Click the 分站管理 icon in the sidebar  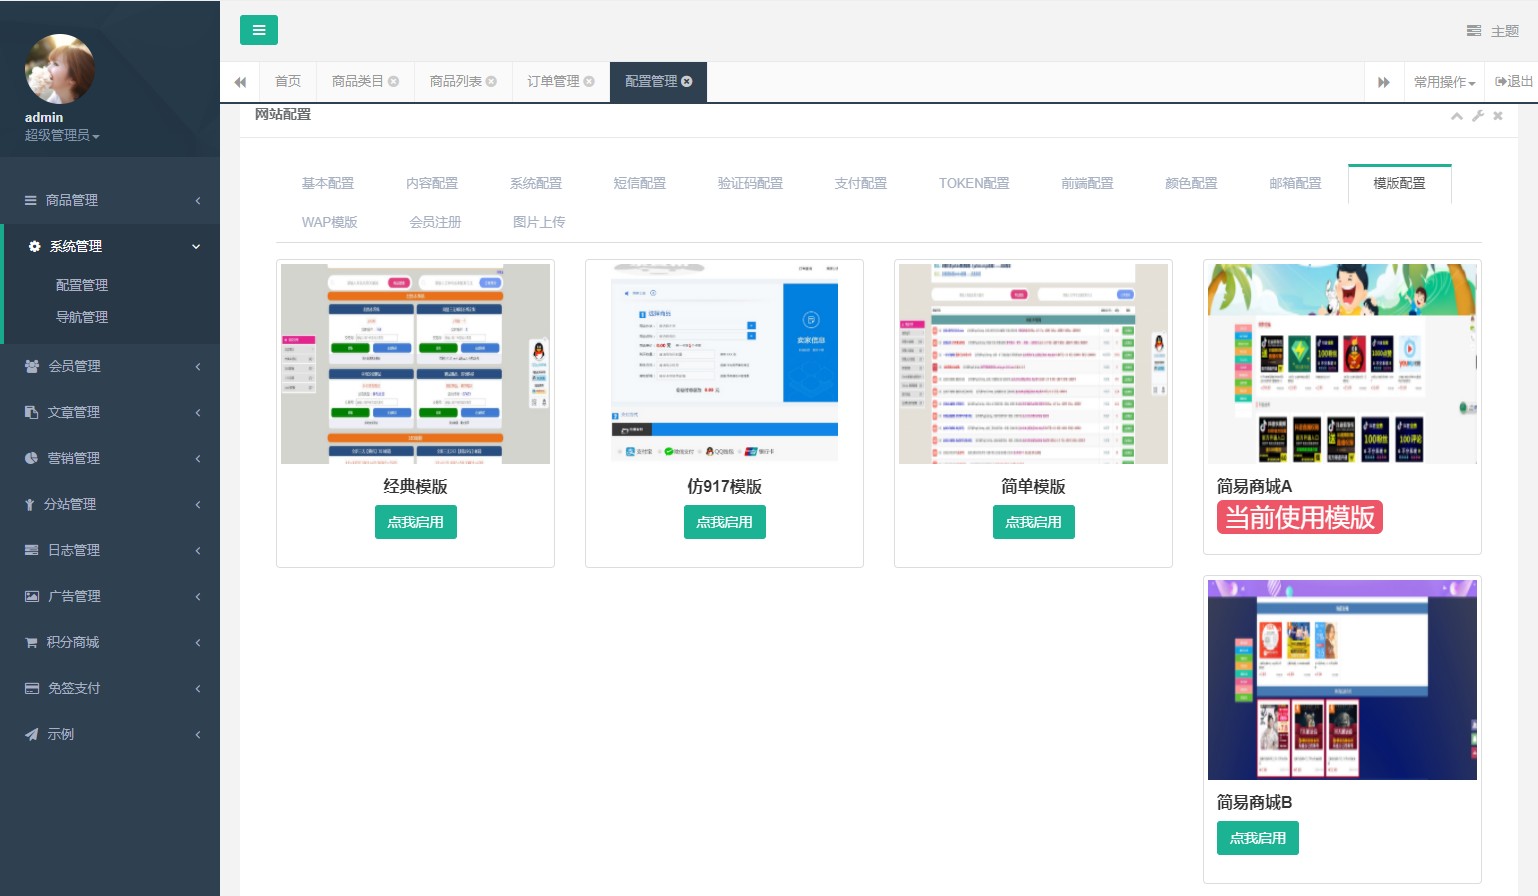[30, 504]
